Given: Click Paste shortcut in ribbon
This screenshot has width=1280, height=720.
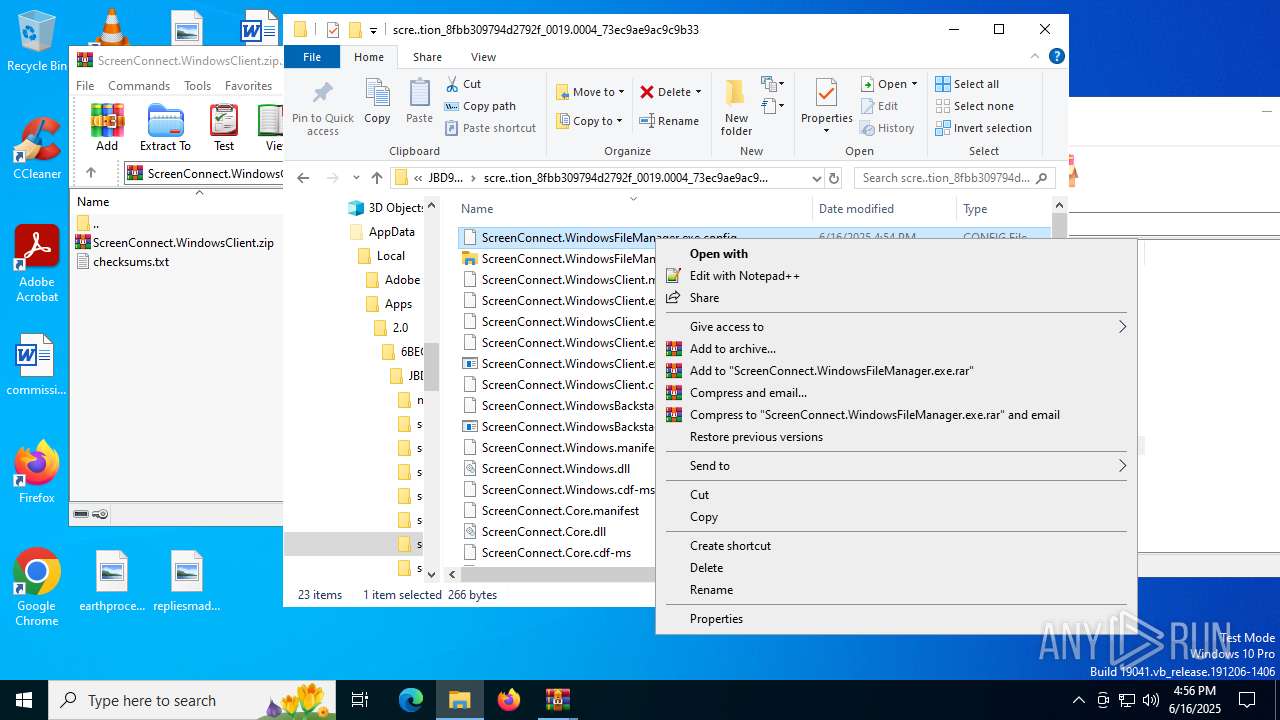Looking at the screenshot, I should click(x=490, y=128).
